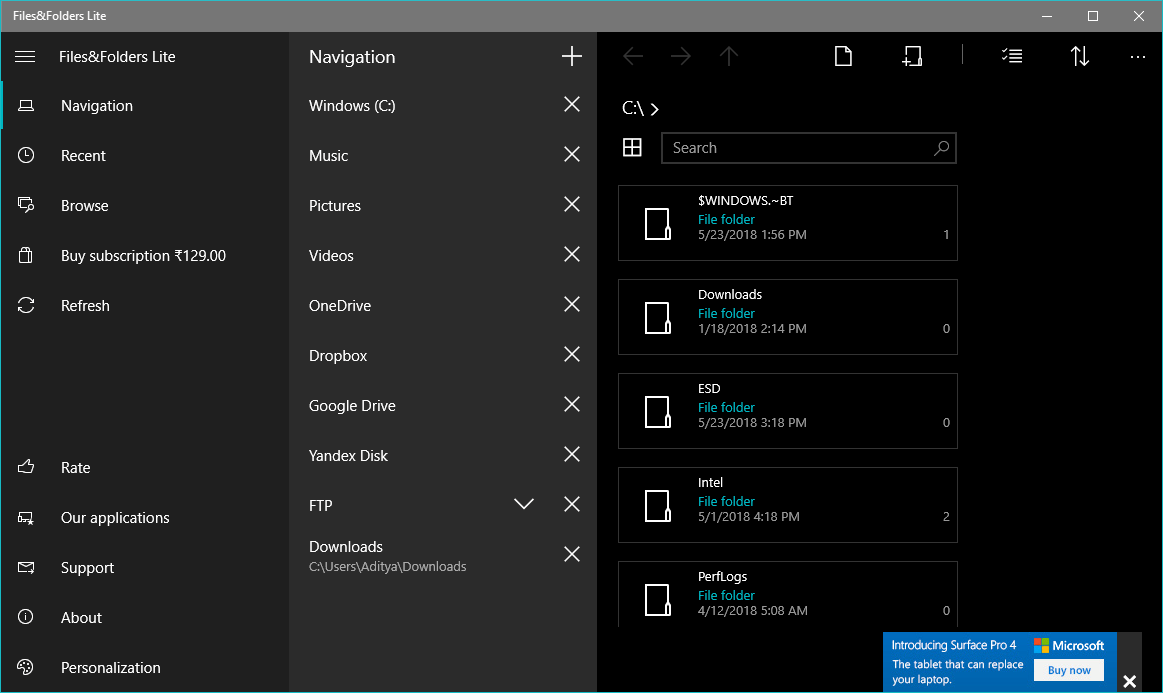
Task: Open the Recent menu item
Action: point(83,156)
